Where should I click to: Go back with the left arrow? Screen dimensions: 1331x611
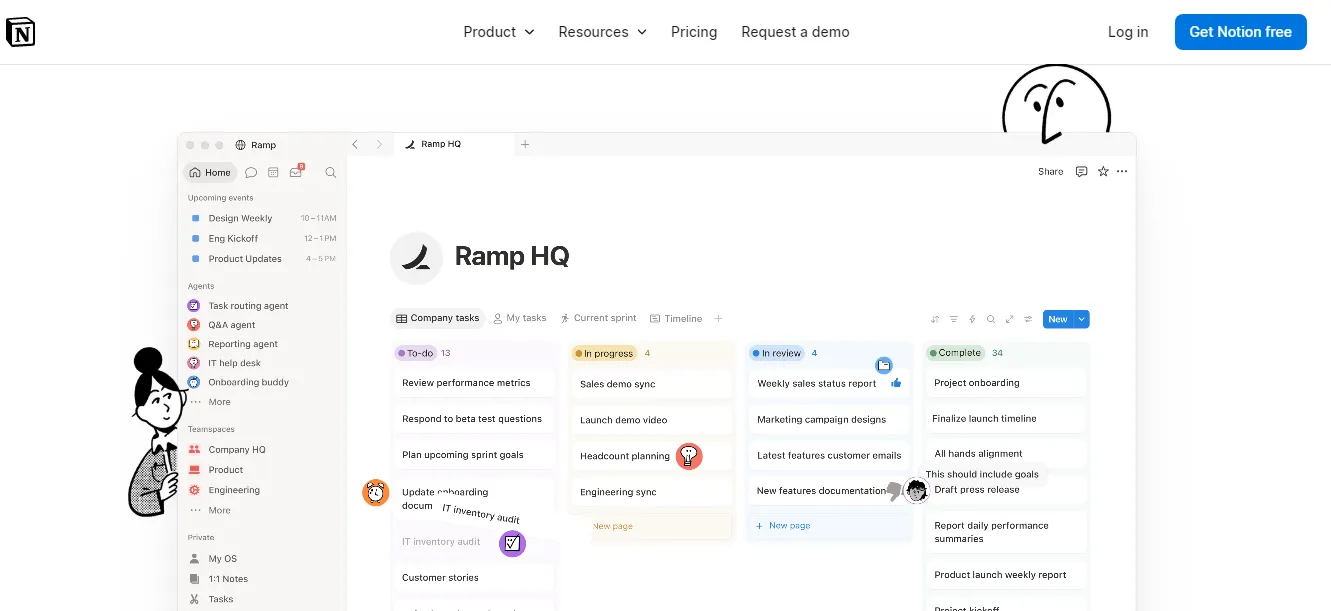[355, 144]
